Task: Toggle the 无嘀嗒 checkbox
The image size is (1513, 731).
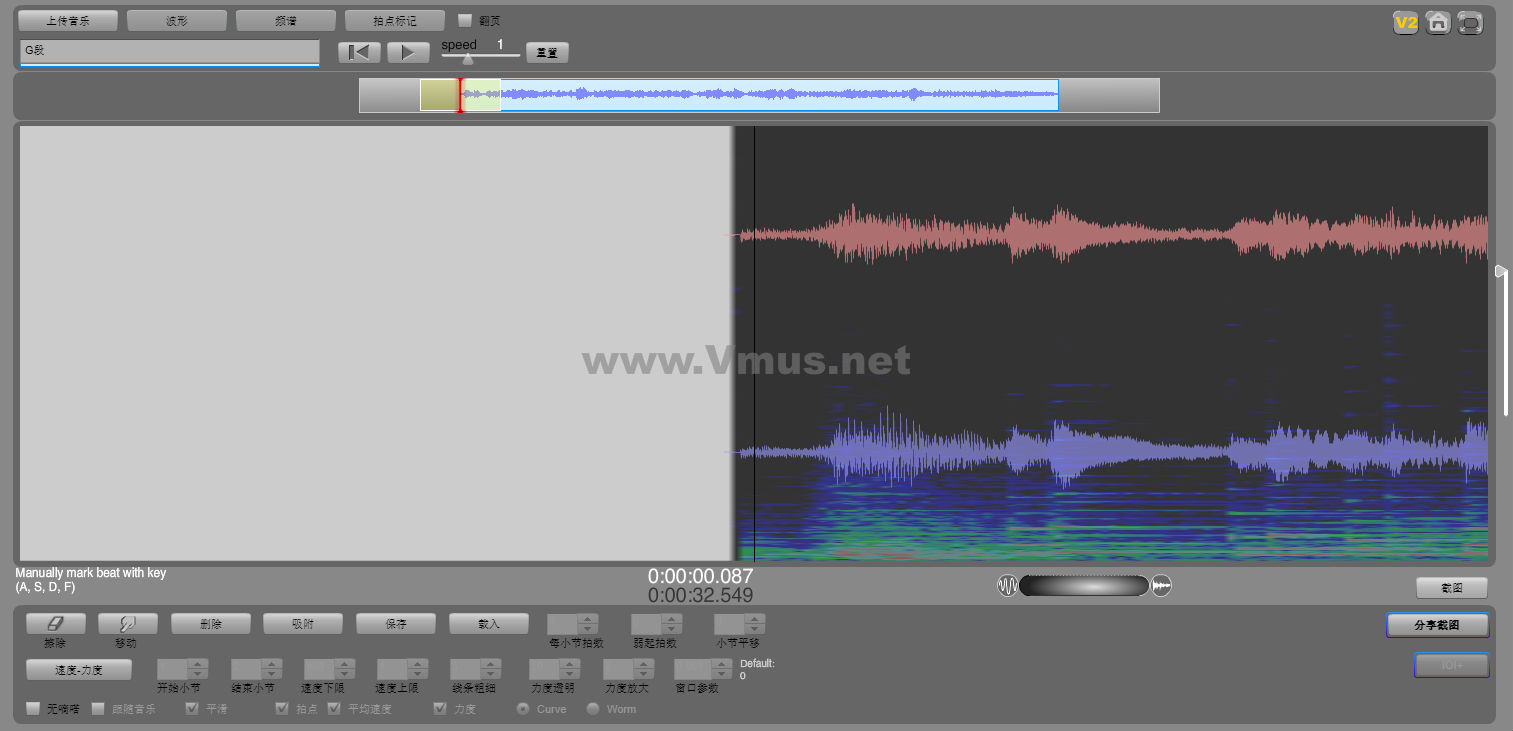Action: 33,709
